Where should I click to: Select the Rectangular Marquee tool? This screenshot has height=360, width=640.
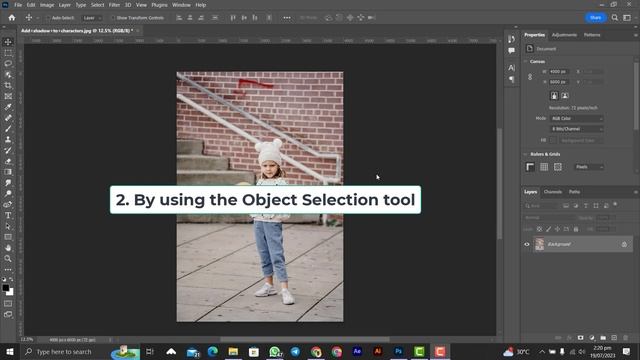8,53
